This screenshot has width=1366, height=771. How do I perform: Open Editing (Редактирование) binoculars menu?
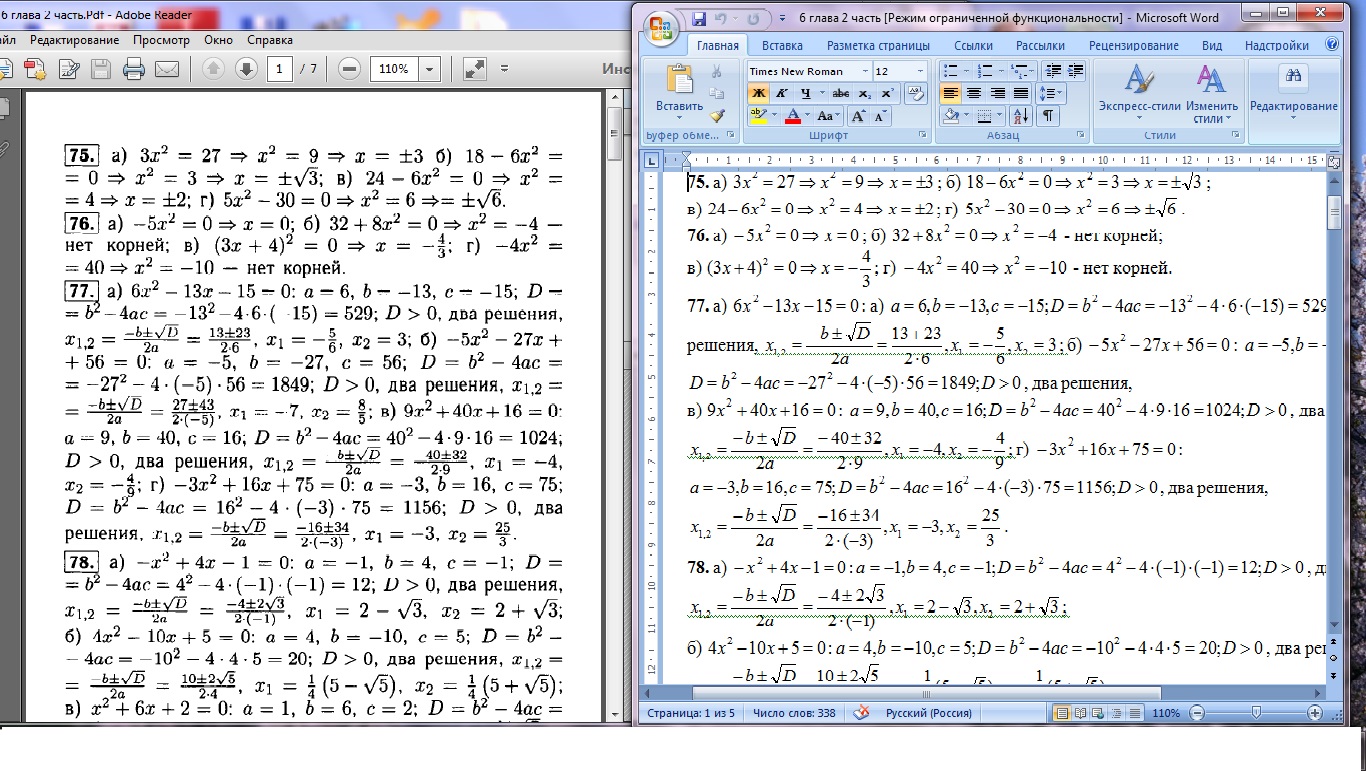[x=1293, y=92]
